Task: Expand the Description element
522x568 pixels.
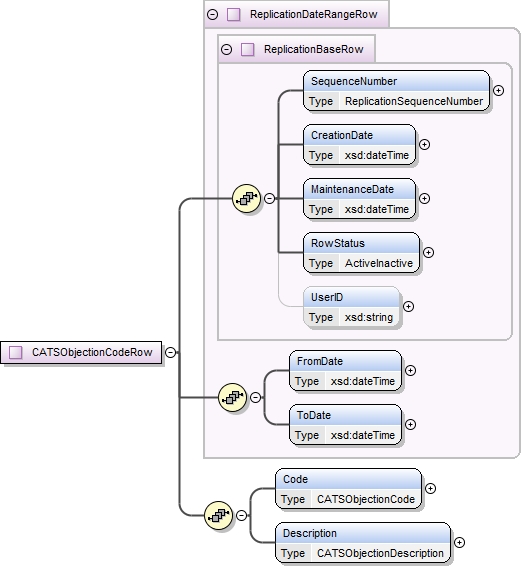Action: [x=459, y=542]
